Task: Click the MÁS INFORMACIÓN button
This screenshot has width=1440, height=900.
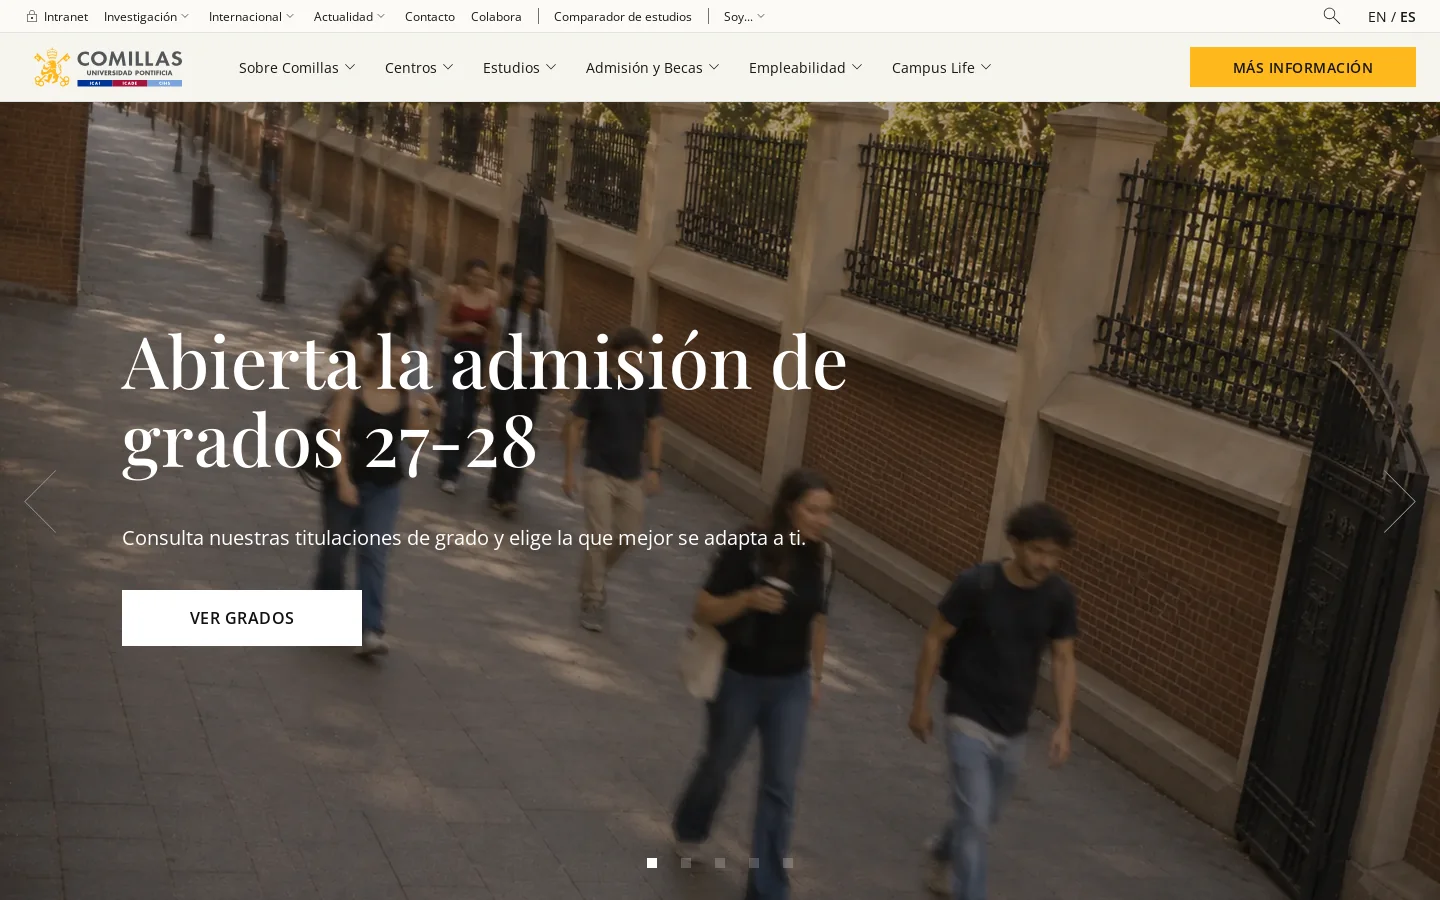Action: pos(1303,67)
